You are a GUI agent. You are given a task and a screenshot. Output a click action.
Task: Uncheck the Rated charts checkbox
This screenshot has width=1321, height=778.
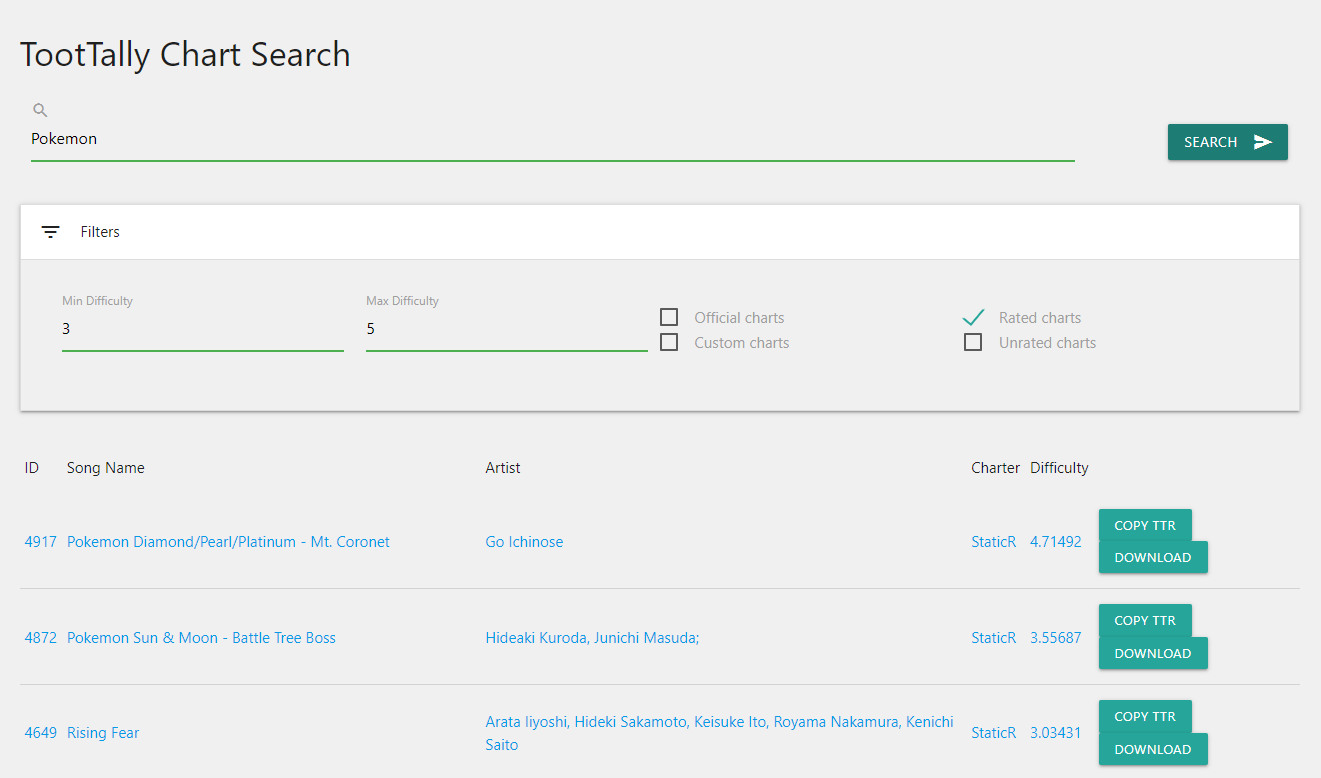[x=973, y=318]
